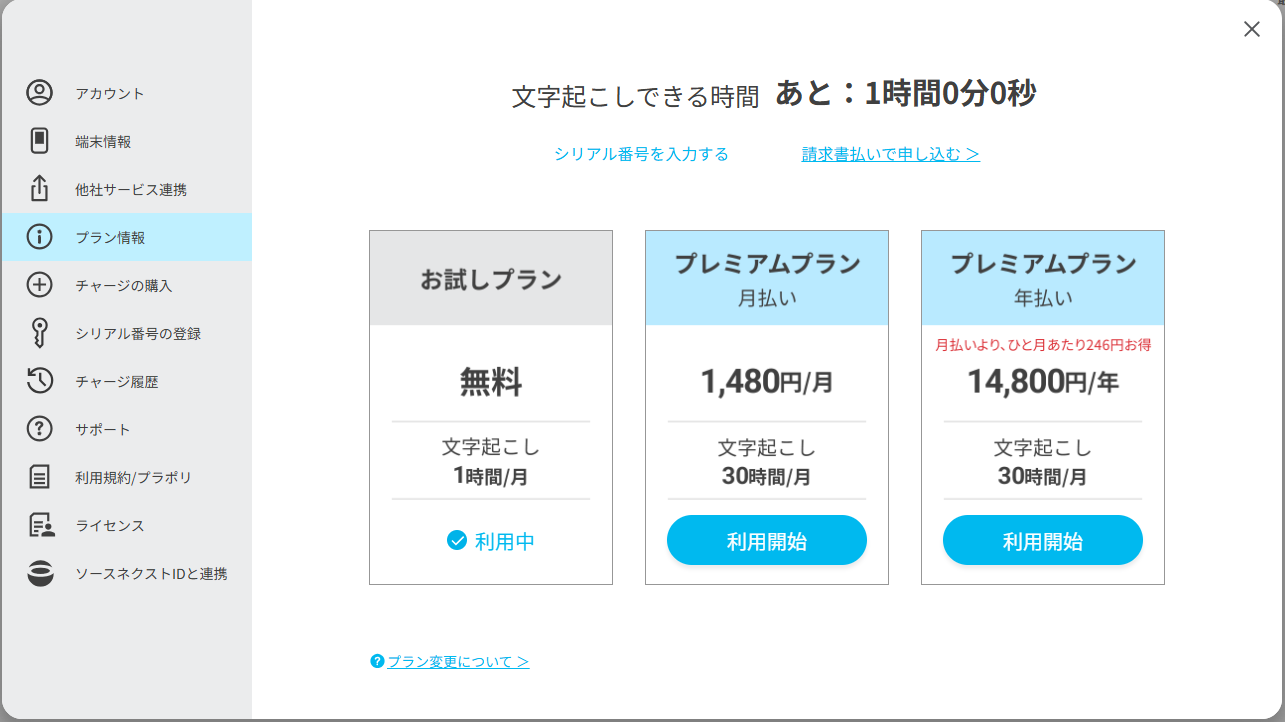Open 利用規約/プラポリ document icon
The image size is (1285, 722).
pyautogui.click(x=39, y=477)
